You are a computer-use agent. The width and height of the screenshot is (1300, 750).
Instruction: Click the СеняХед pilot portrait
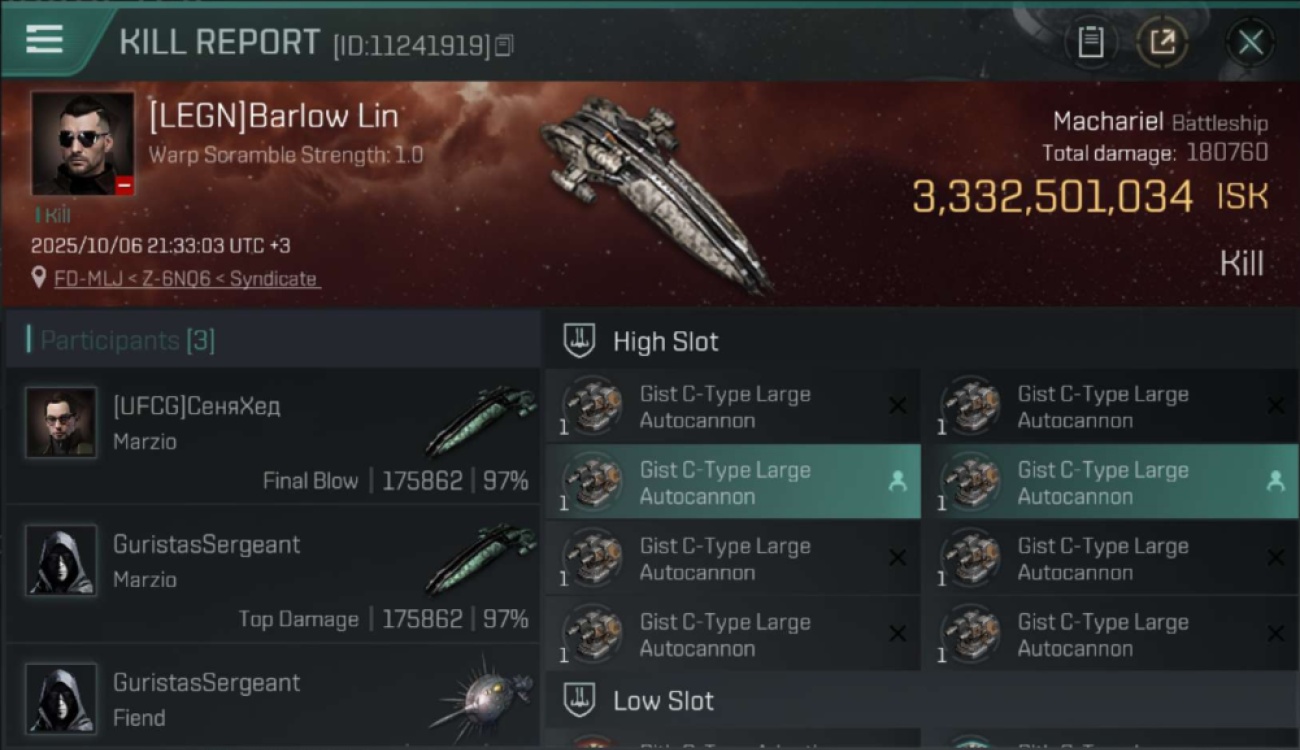point(61,422)
